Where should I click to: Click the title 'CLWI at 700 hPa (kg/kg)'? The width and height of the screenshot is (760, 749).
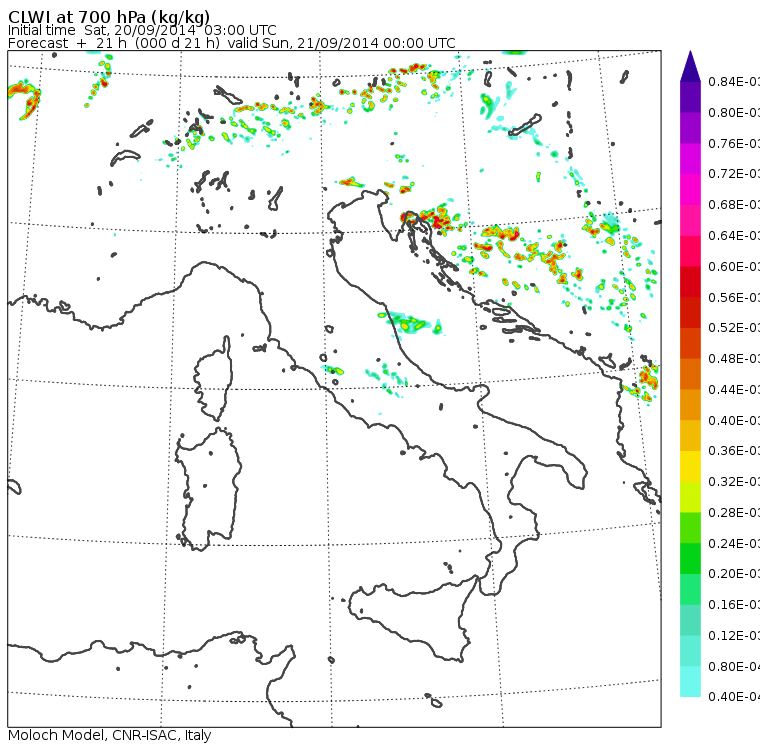coord(109,16)
